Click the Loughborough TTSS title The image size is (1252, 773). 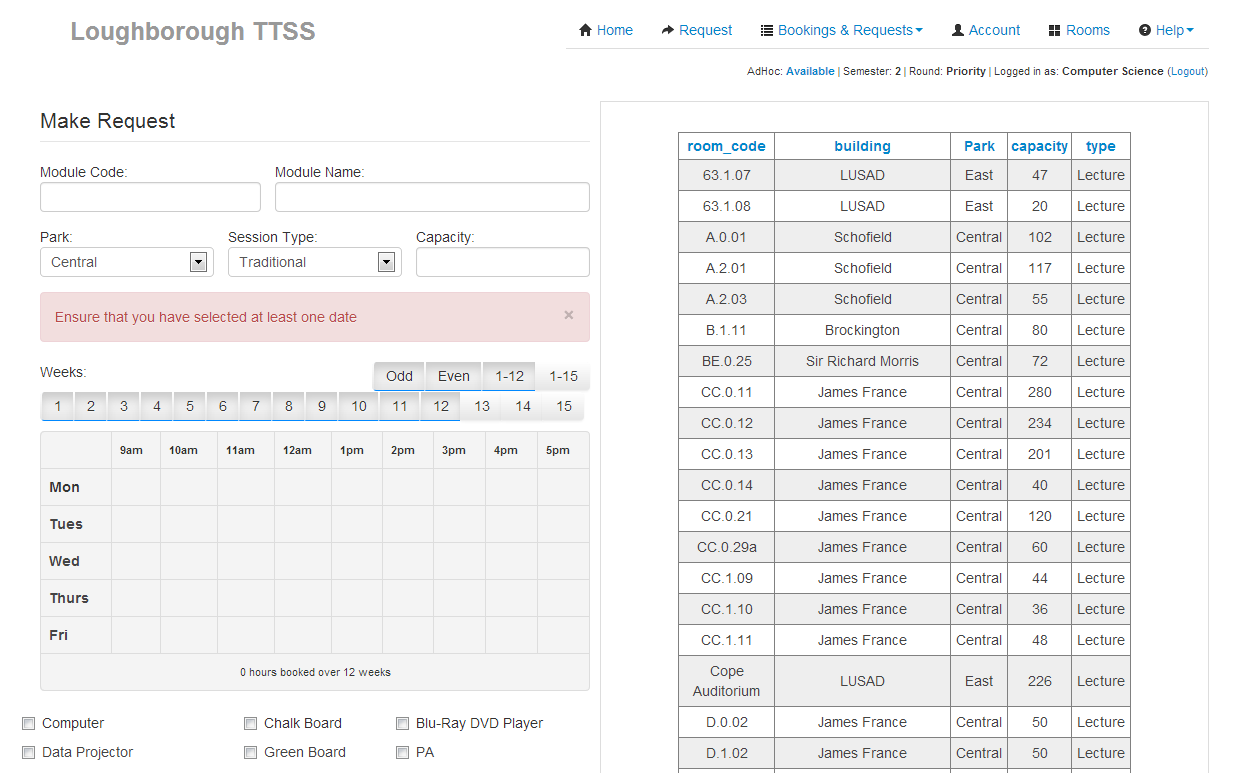[x=193, y=31]
